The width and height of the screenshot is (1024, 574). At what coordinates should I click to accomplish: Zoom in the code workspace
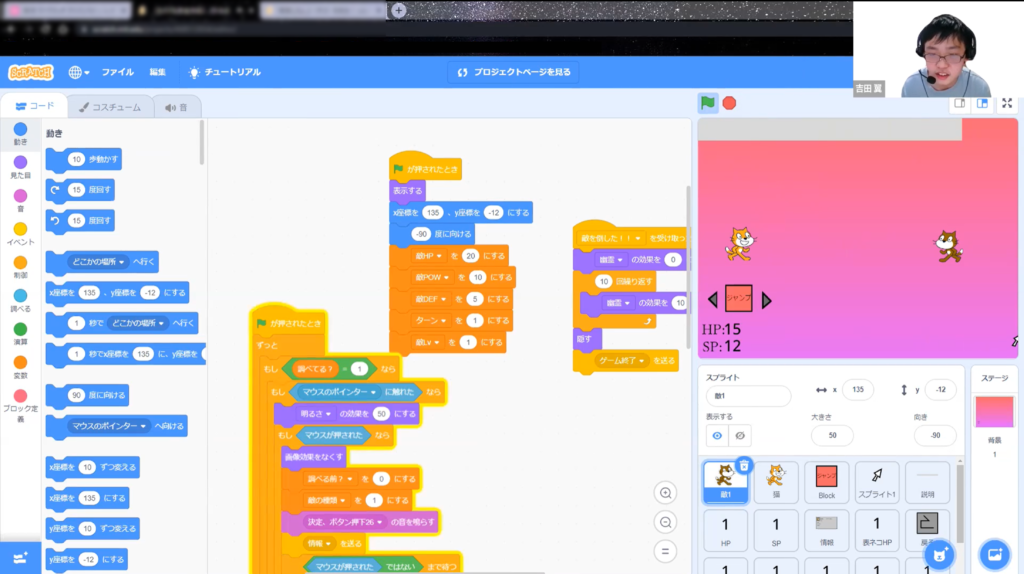pyautogui.click(x=665, y=493)
